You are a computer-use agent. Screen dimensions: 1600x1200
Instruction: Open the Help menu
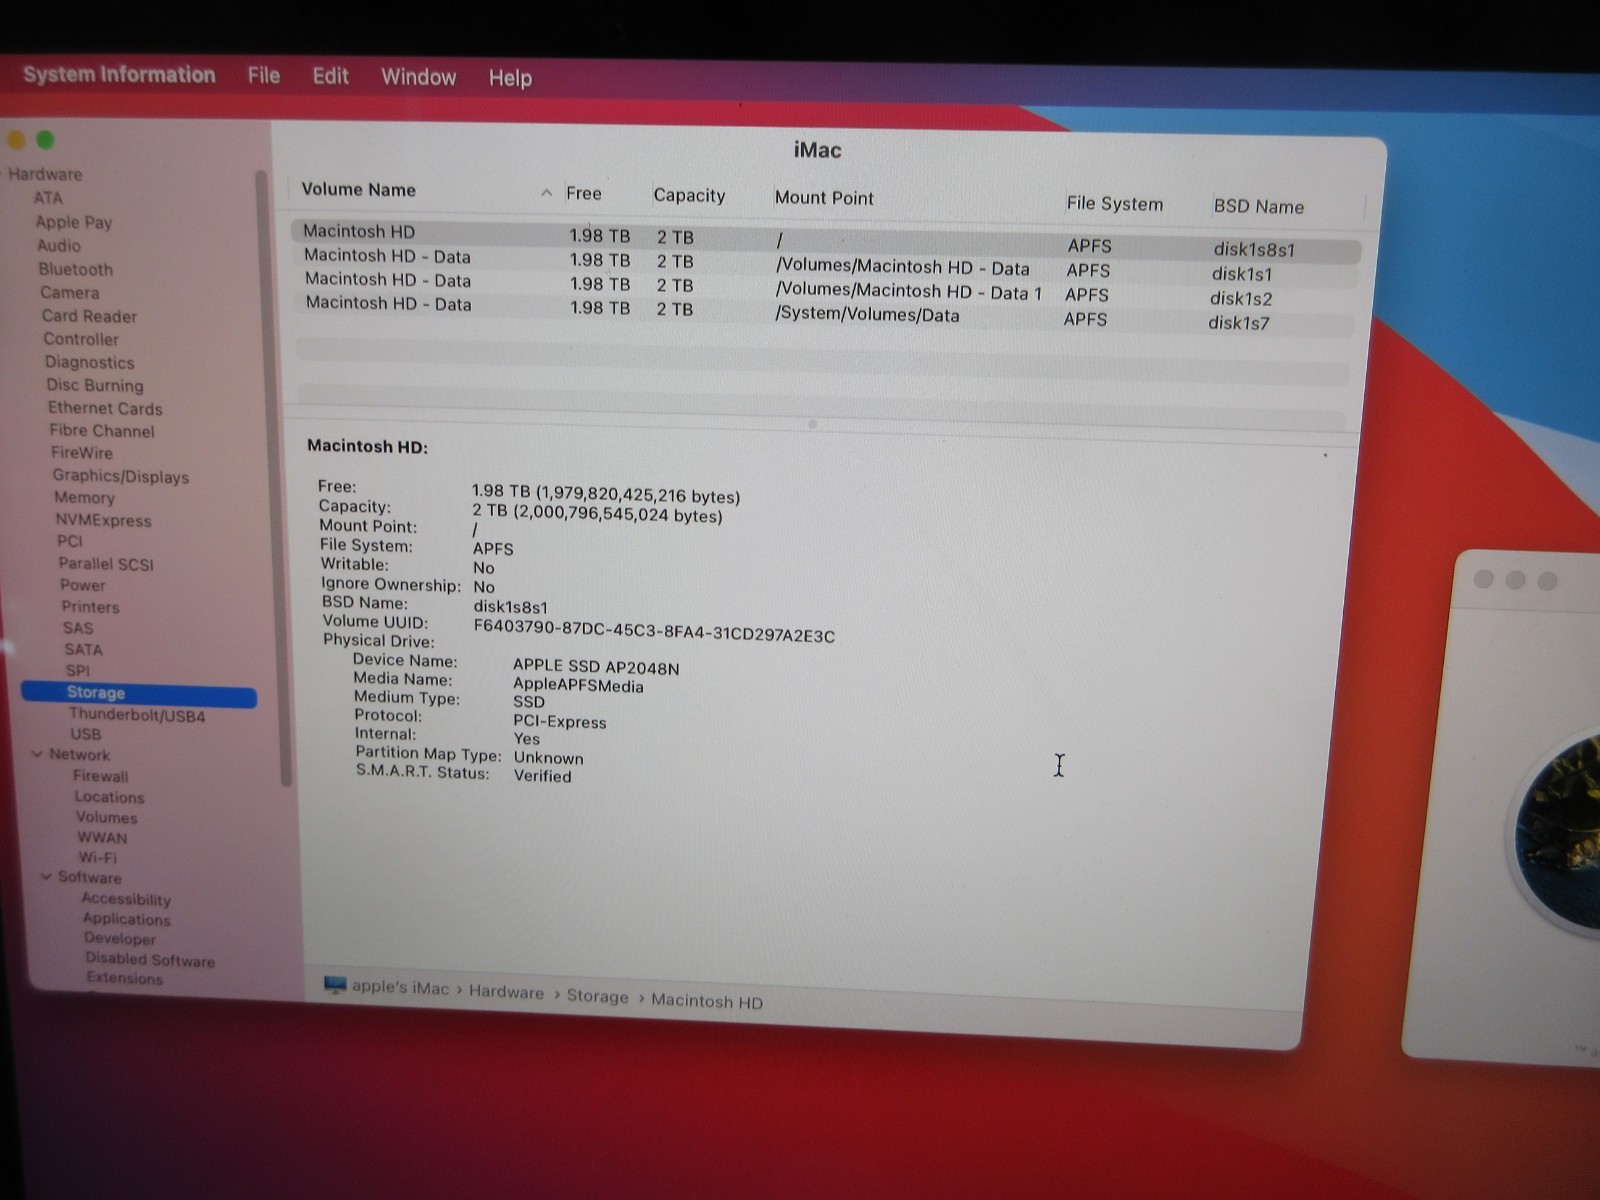click(x=510, y=78)
